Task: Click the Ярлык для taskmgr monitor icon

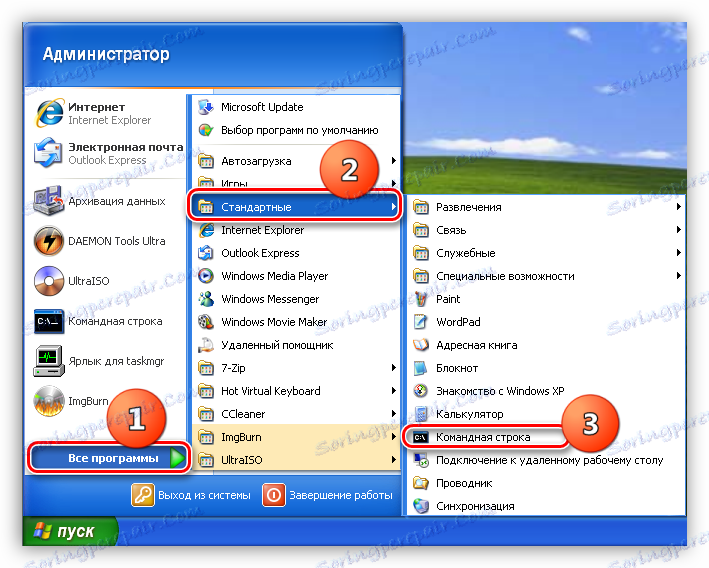Action: tap(48, 361)
